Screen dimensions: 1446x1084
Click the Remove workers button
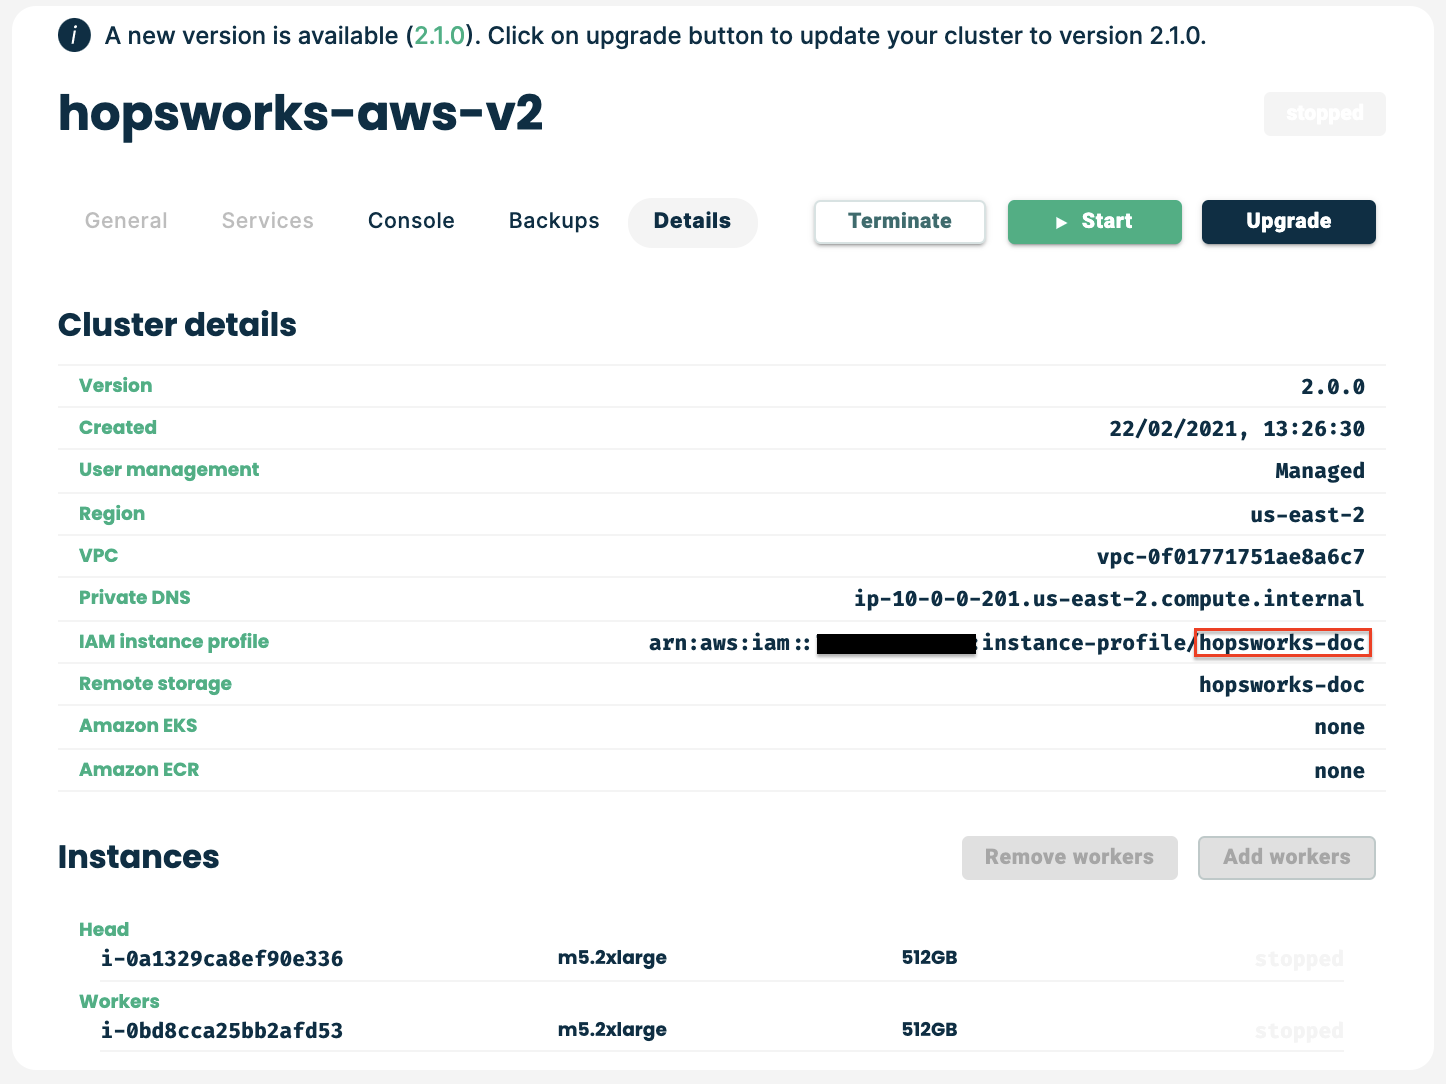1070,858
